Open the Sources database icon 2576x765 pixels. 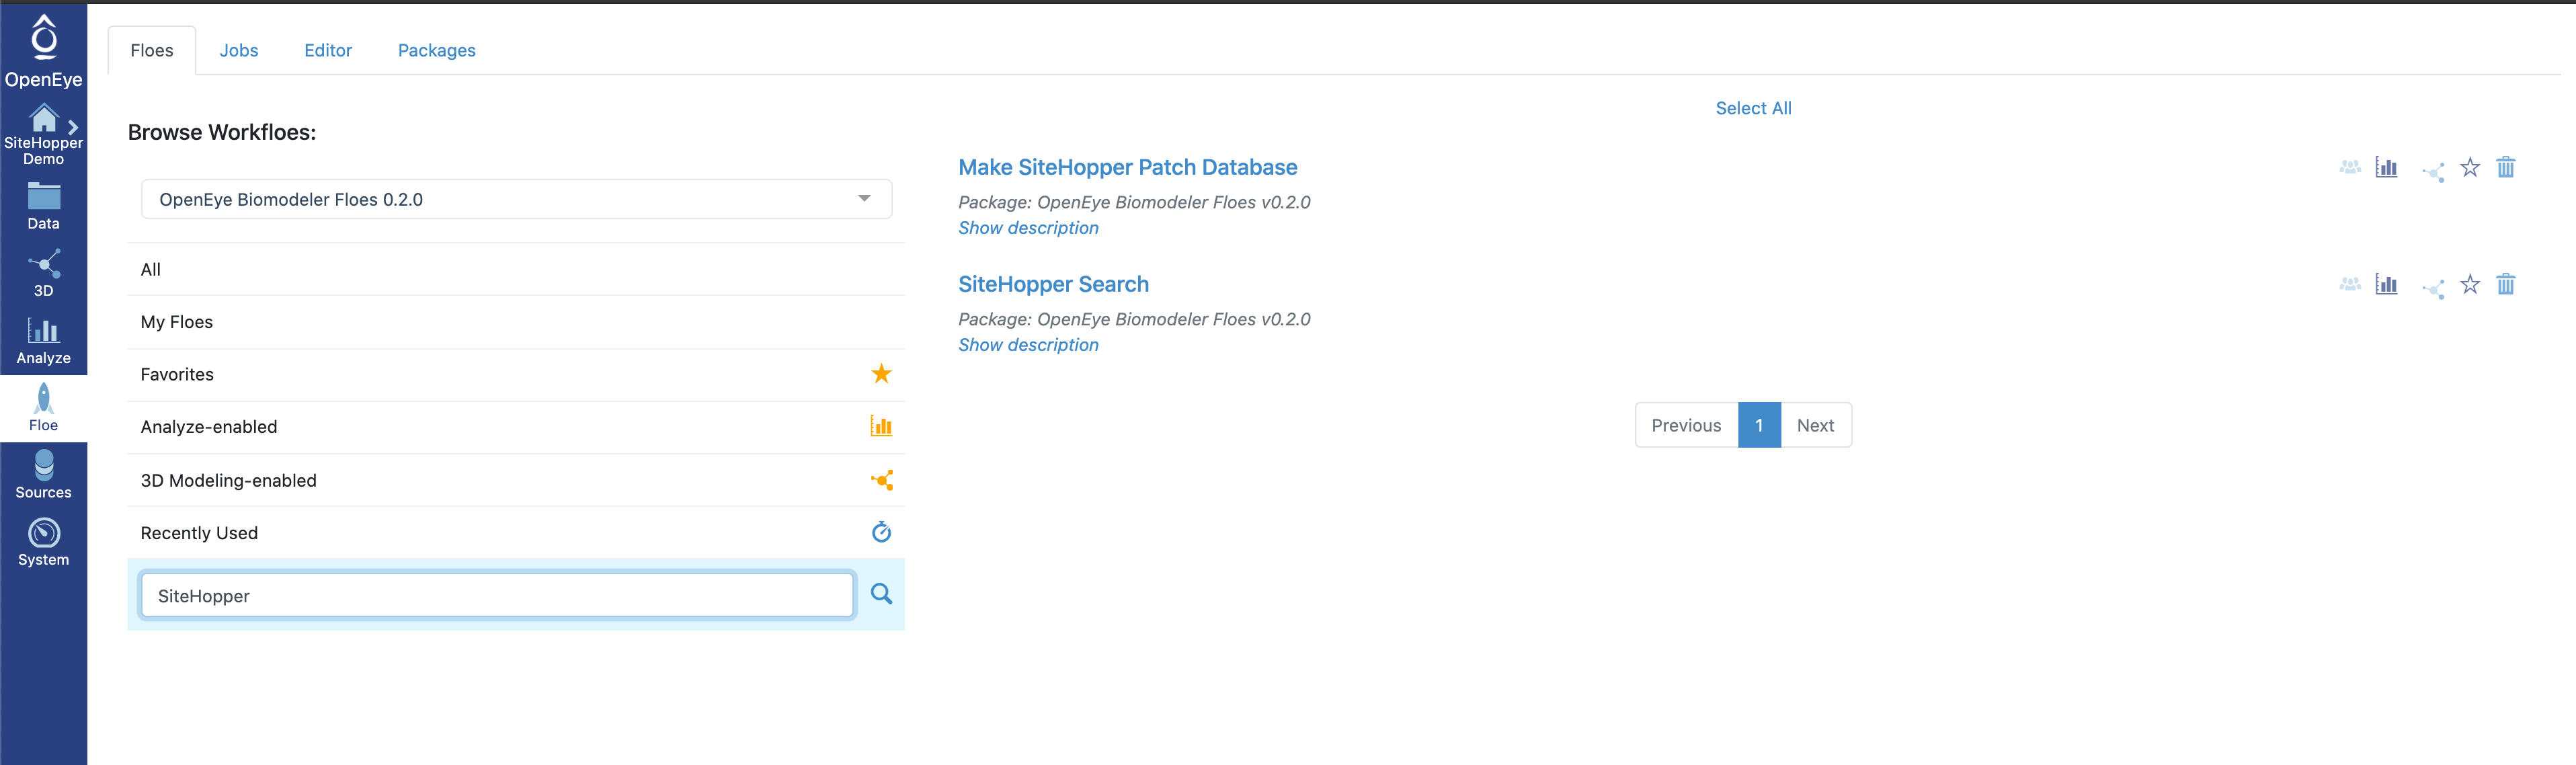[44, 465]
